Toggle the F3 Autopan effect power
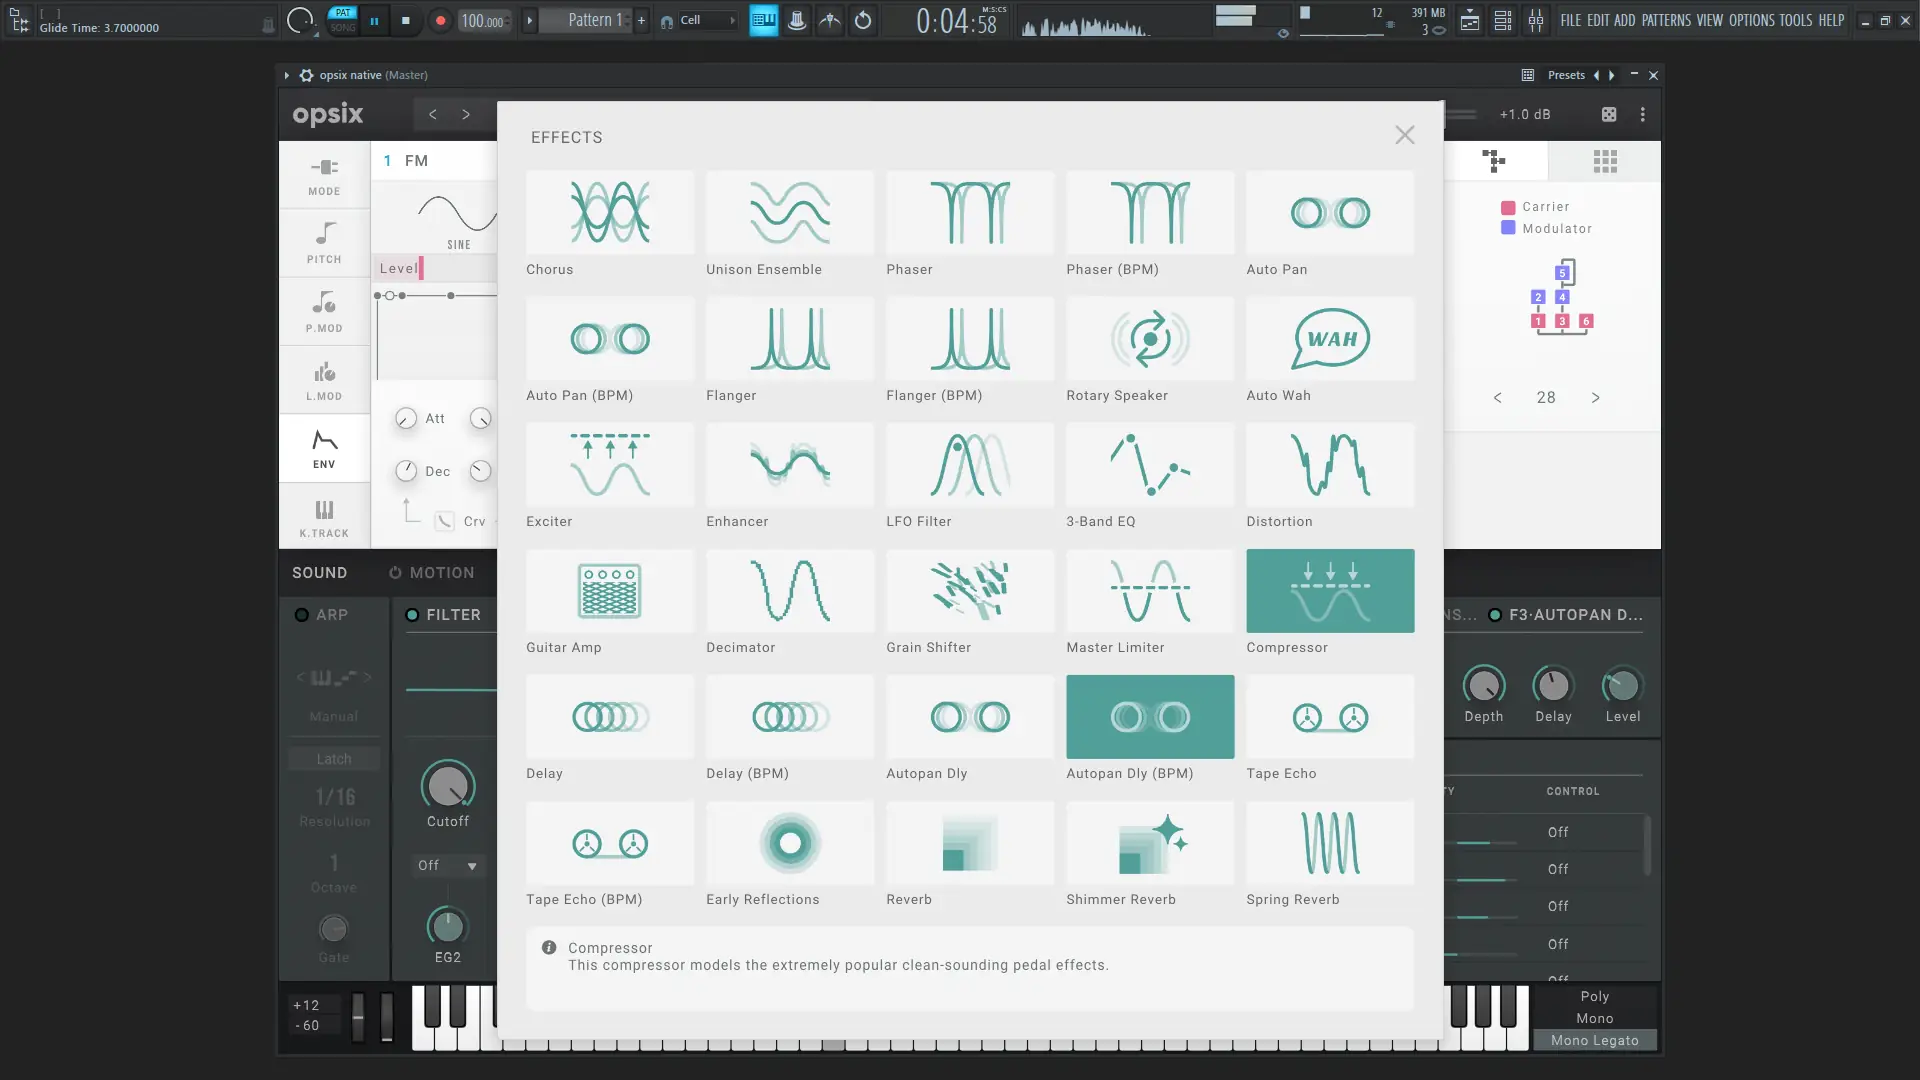The width and height of the screenshot is (1920, 1080). (1495, 615)
